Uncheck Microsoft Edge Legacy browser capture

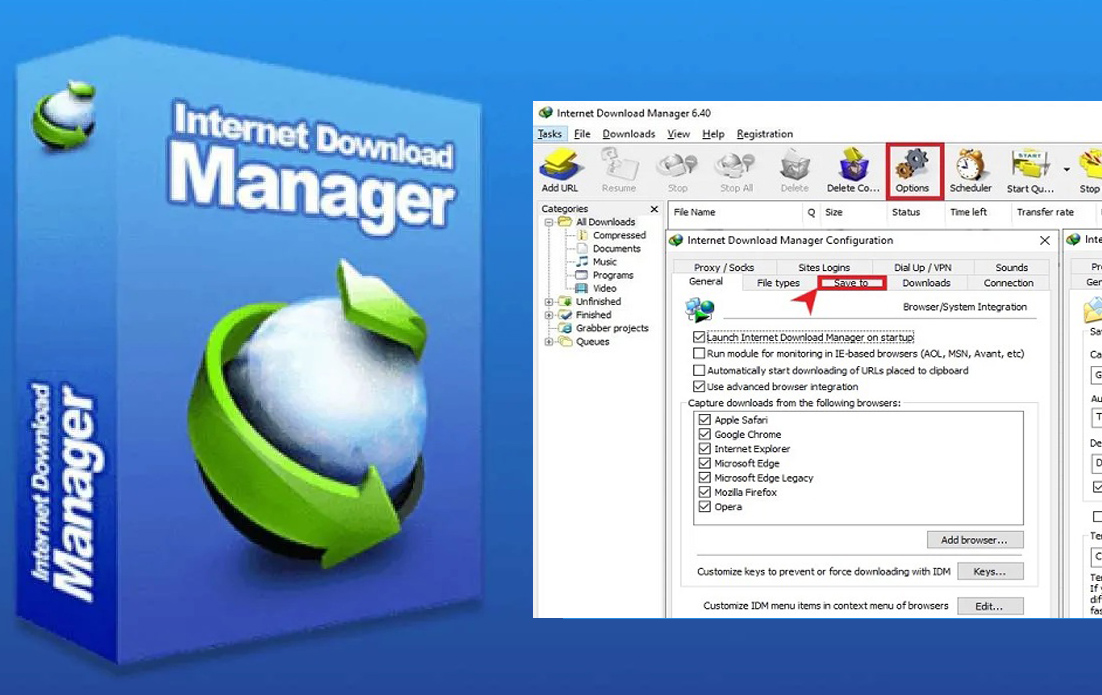tap(705, 478)
